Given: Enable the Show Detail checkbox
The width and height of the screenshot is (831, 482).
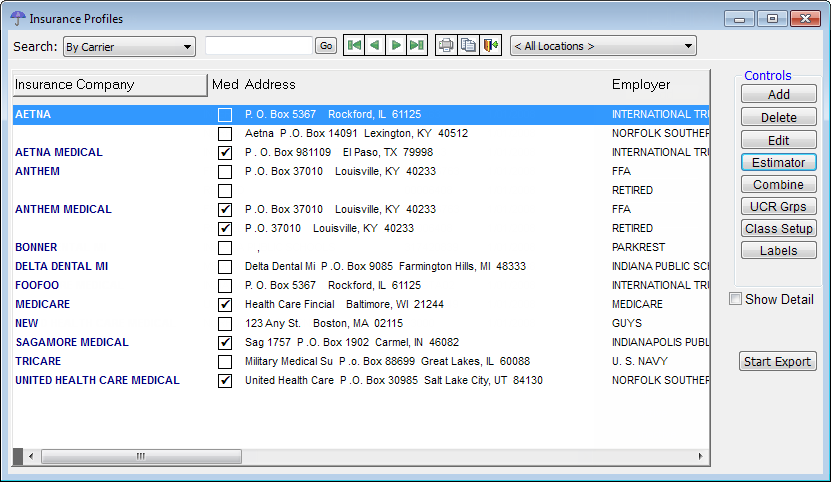Looking at the screenshot, I should (735, 299).
